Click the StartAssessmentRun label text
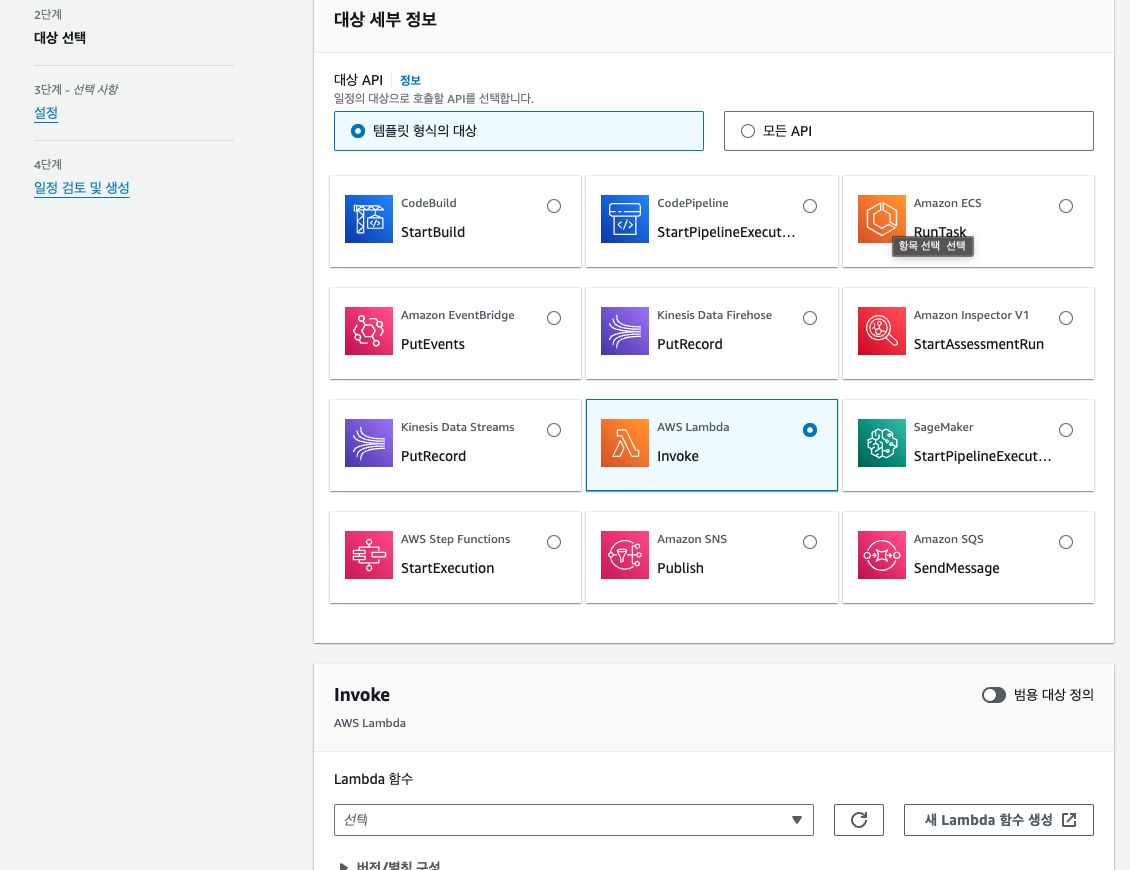Screen dimensions: 1130x870 [x=979, y=344]
